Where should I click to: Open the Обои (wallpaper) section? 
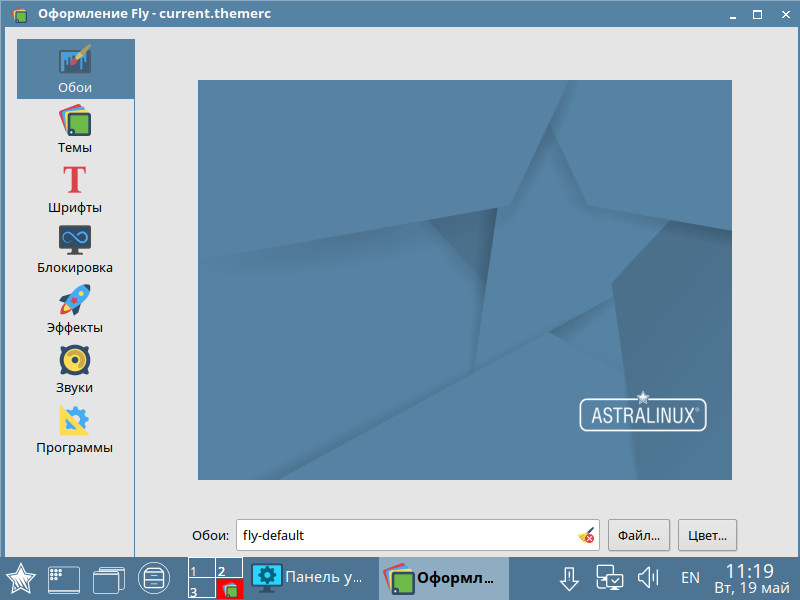(76, 69)
